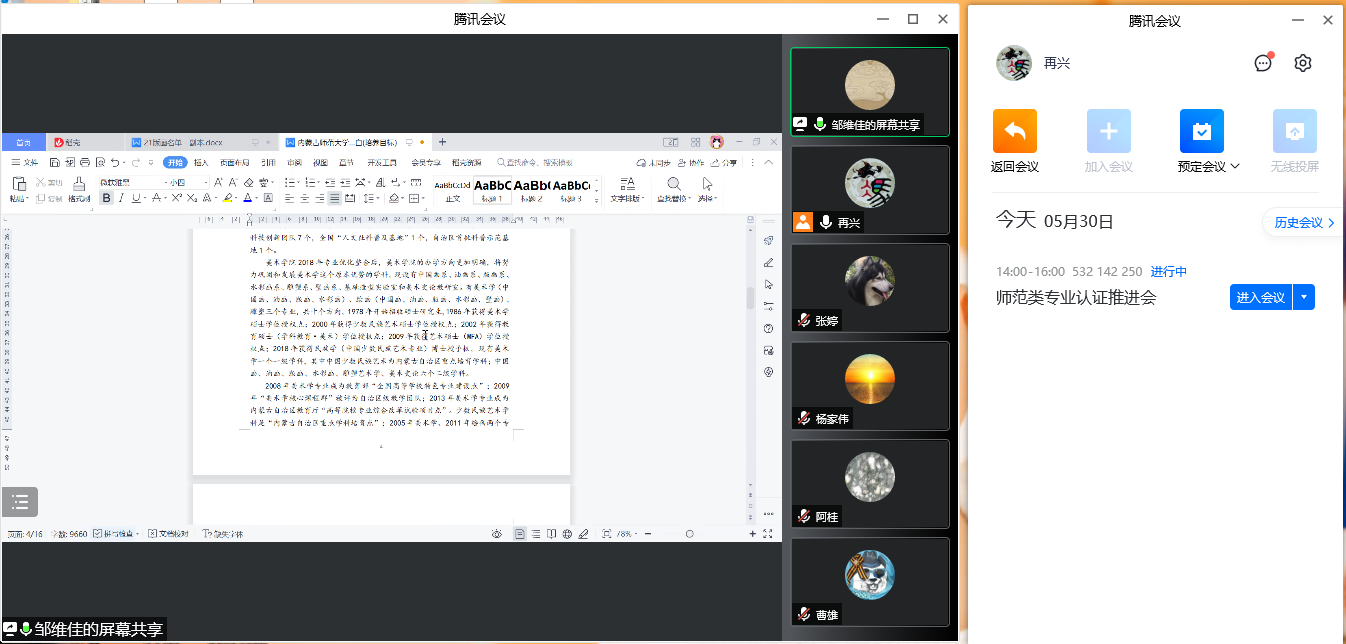This screenshot has height=644, width=1346.
Task: Click 阿桂's muted microphone icon
Action: click(x=803, y=516)
